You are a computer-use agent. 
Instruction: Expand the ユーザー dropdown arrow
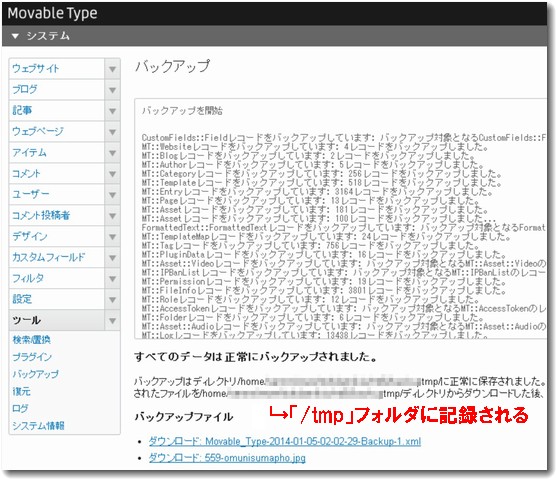(x=112, y=195)
